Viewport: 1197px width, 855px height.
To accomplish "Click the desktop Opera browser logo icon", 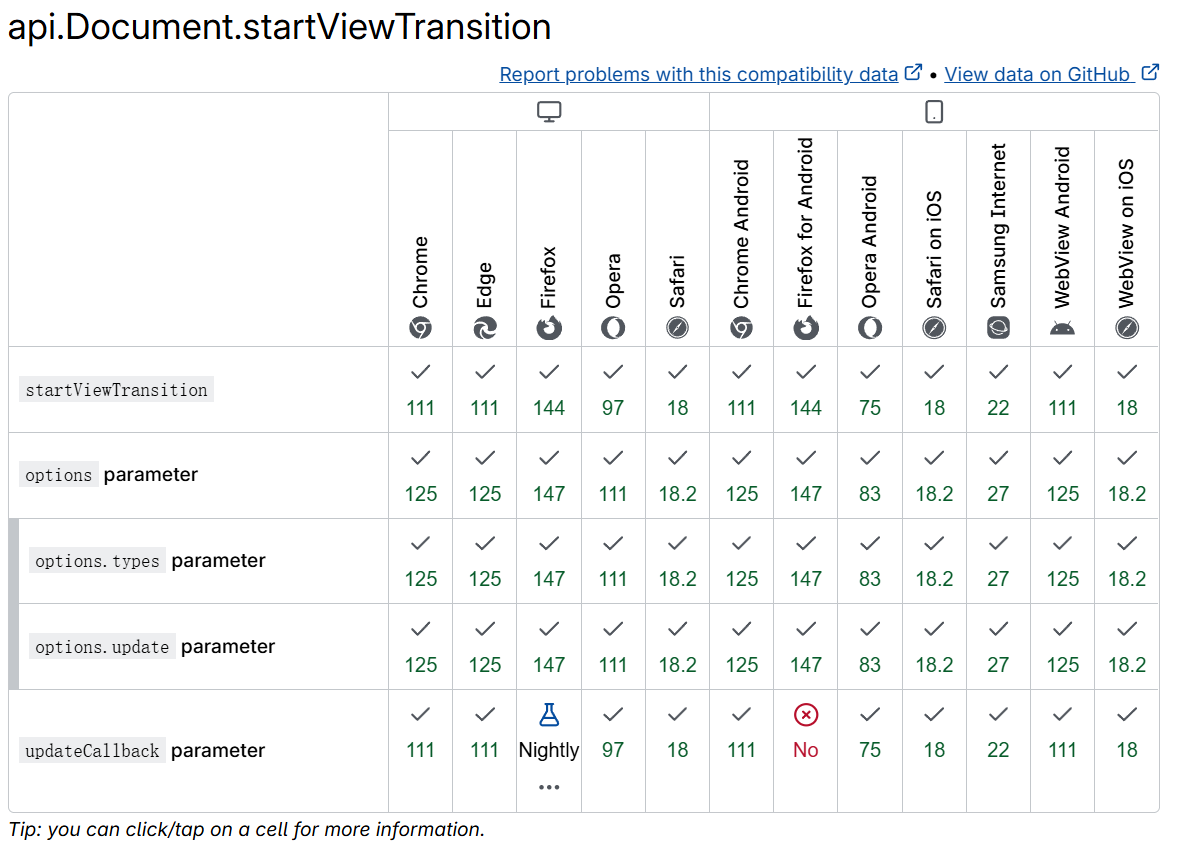I will point(613,327).
